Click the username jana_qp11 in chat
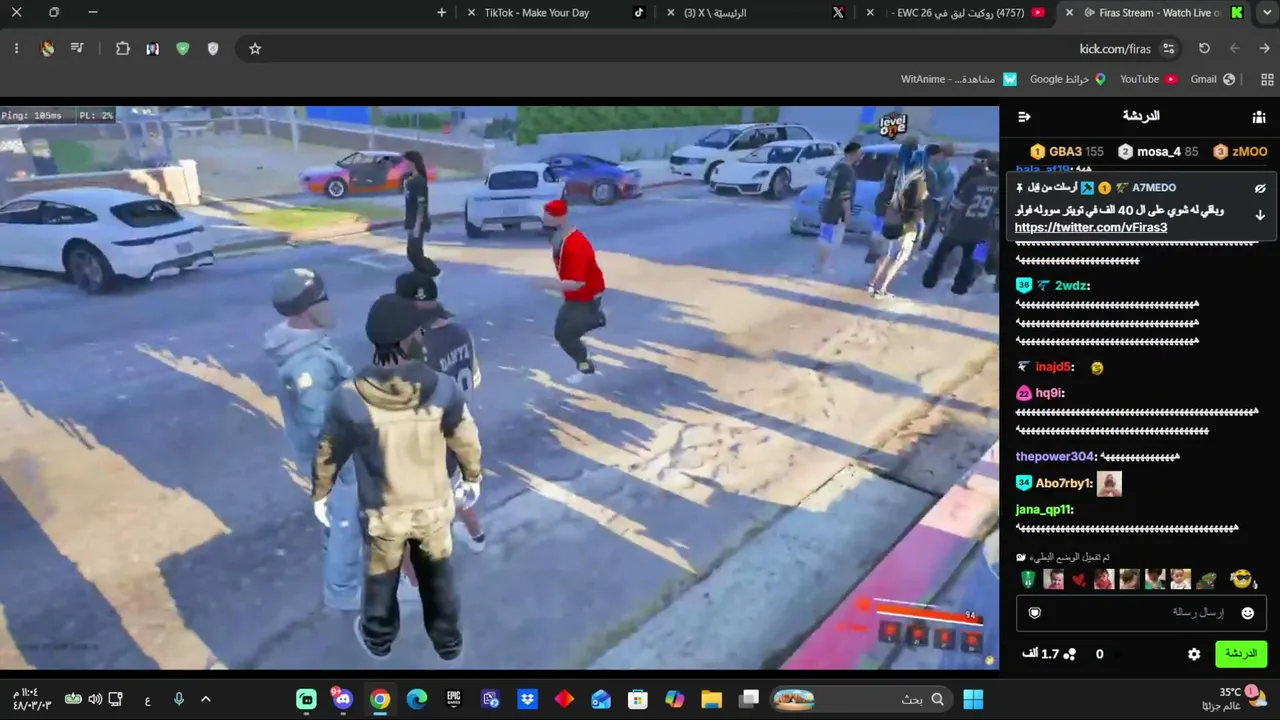 coord(1044,510)
